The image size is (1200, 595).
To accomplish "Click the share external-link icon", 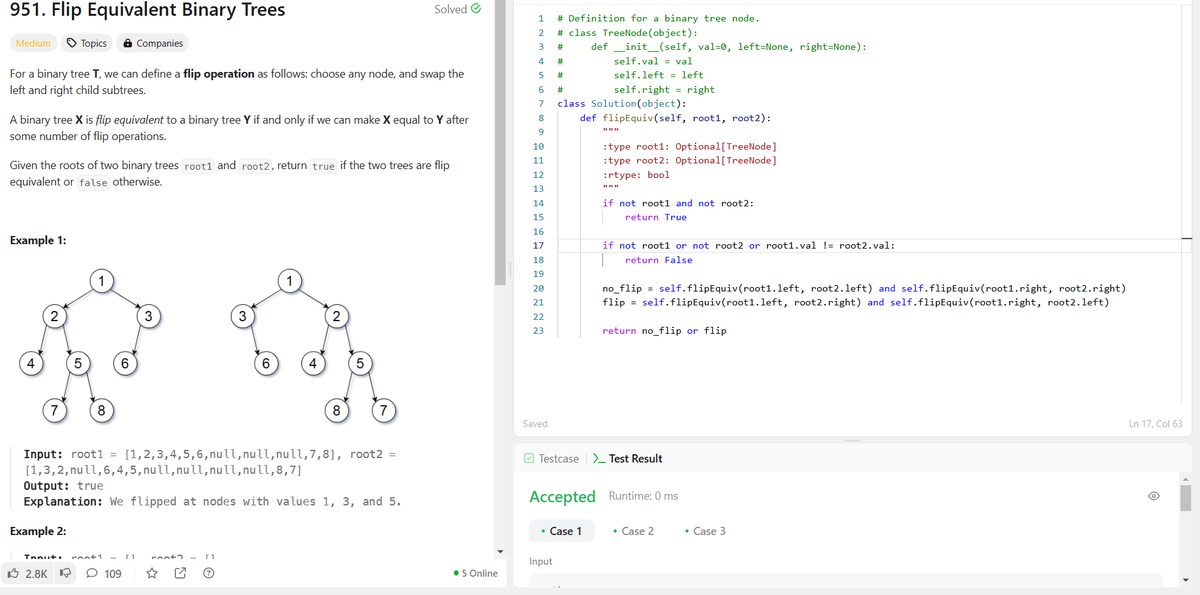I will [x=181, y=574].
